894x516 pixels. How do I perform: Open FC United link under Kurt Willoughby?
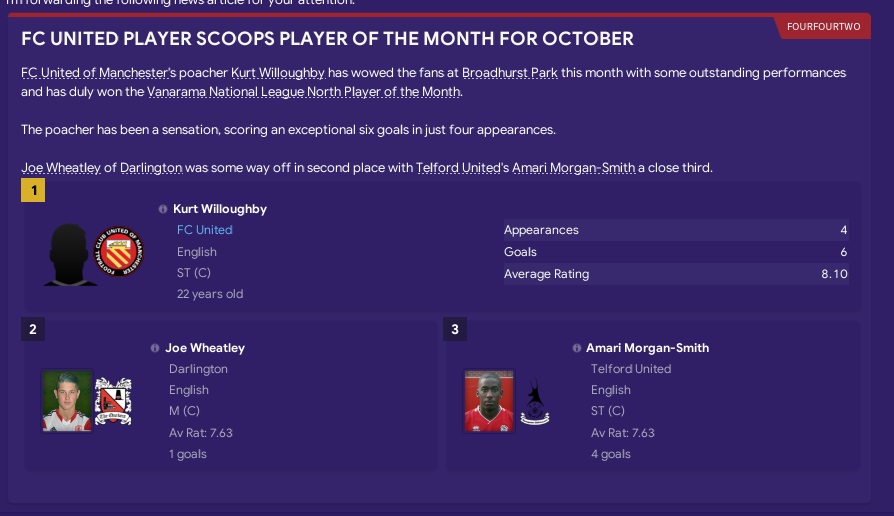[204, 230]
